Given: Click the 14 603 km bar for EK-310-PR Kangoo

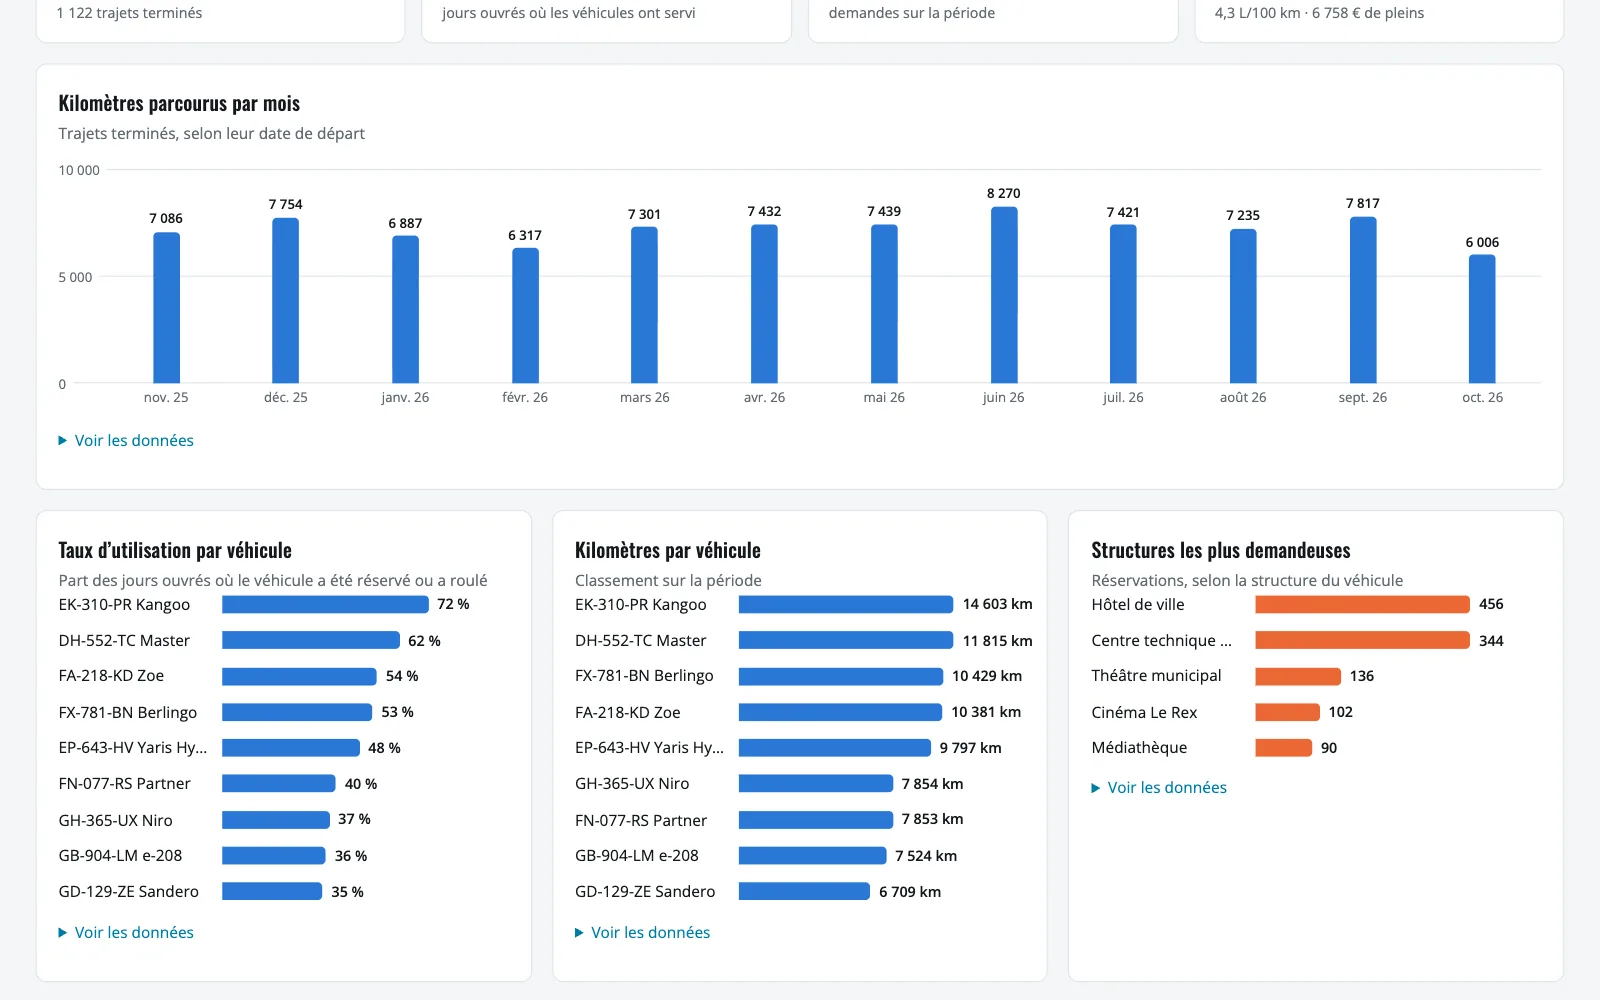Looking at the screenshot, I should tap(846, 604).
